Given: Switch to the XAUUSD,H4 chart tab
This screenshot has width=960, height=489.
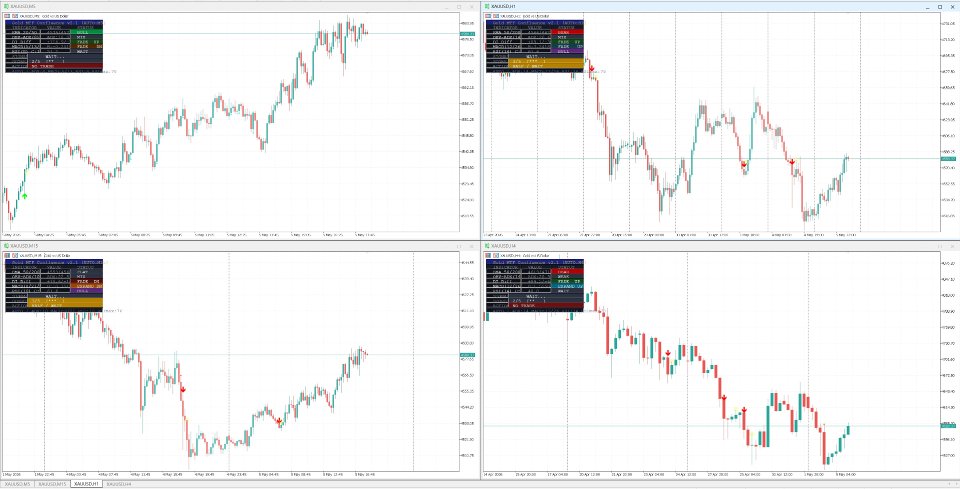Looking at the screenshot, I should (121, 484).
